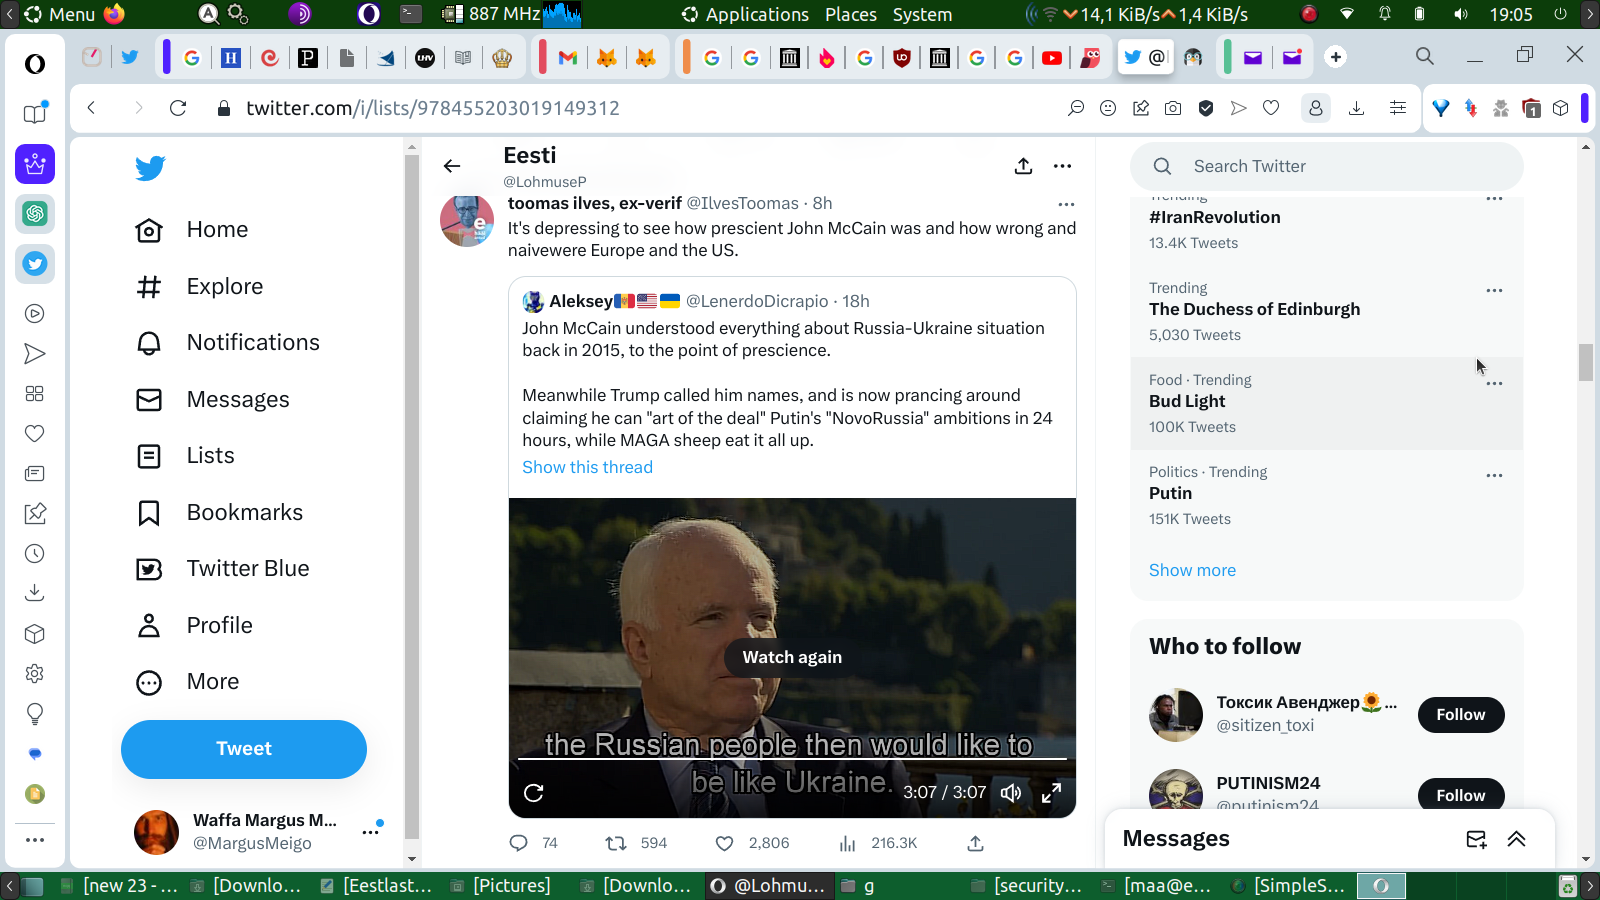Open the Applications menu in the top panel

pos(746,14)
